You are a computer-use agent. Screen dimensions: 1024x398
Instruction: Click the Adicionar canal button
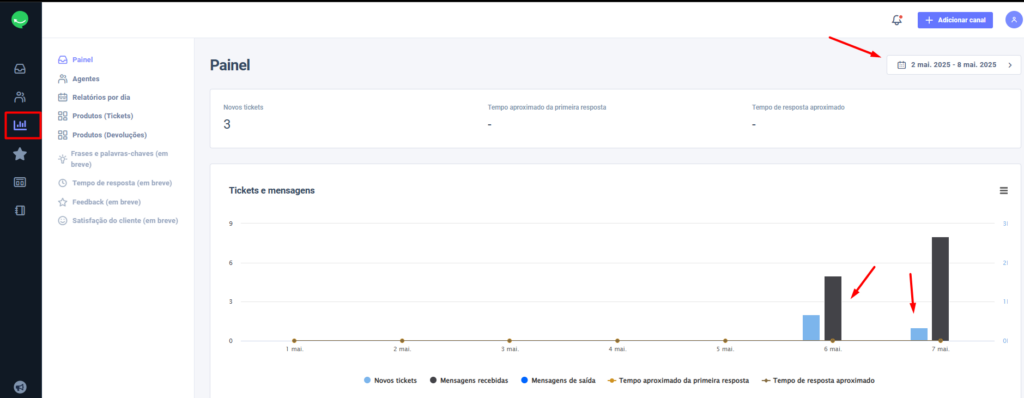(x=955, y=20)
